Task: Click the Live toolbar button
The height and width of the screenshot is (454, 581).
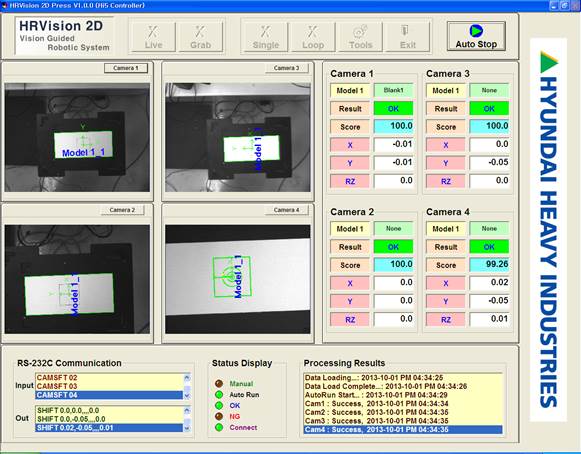Action: coord(153,37)
